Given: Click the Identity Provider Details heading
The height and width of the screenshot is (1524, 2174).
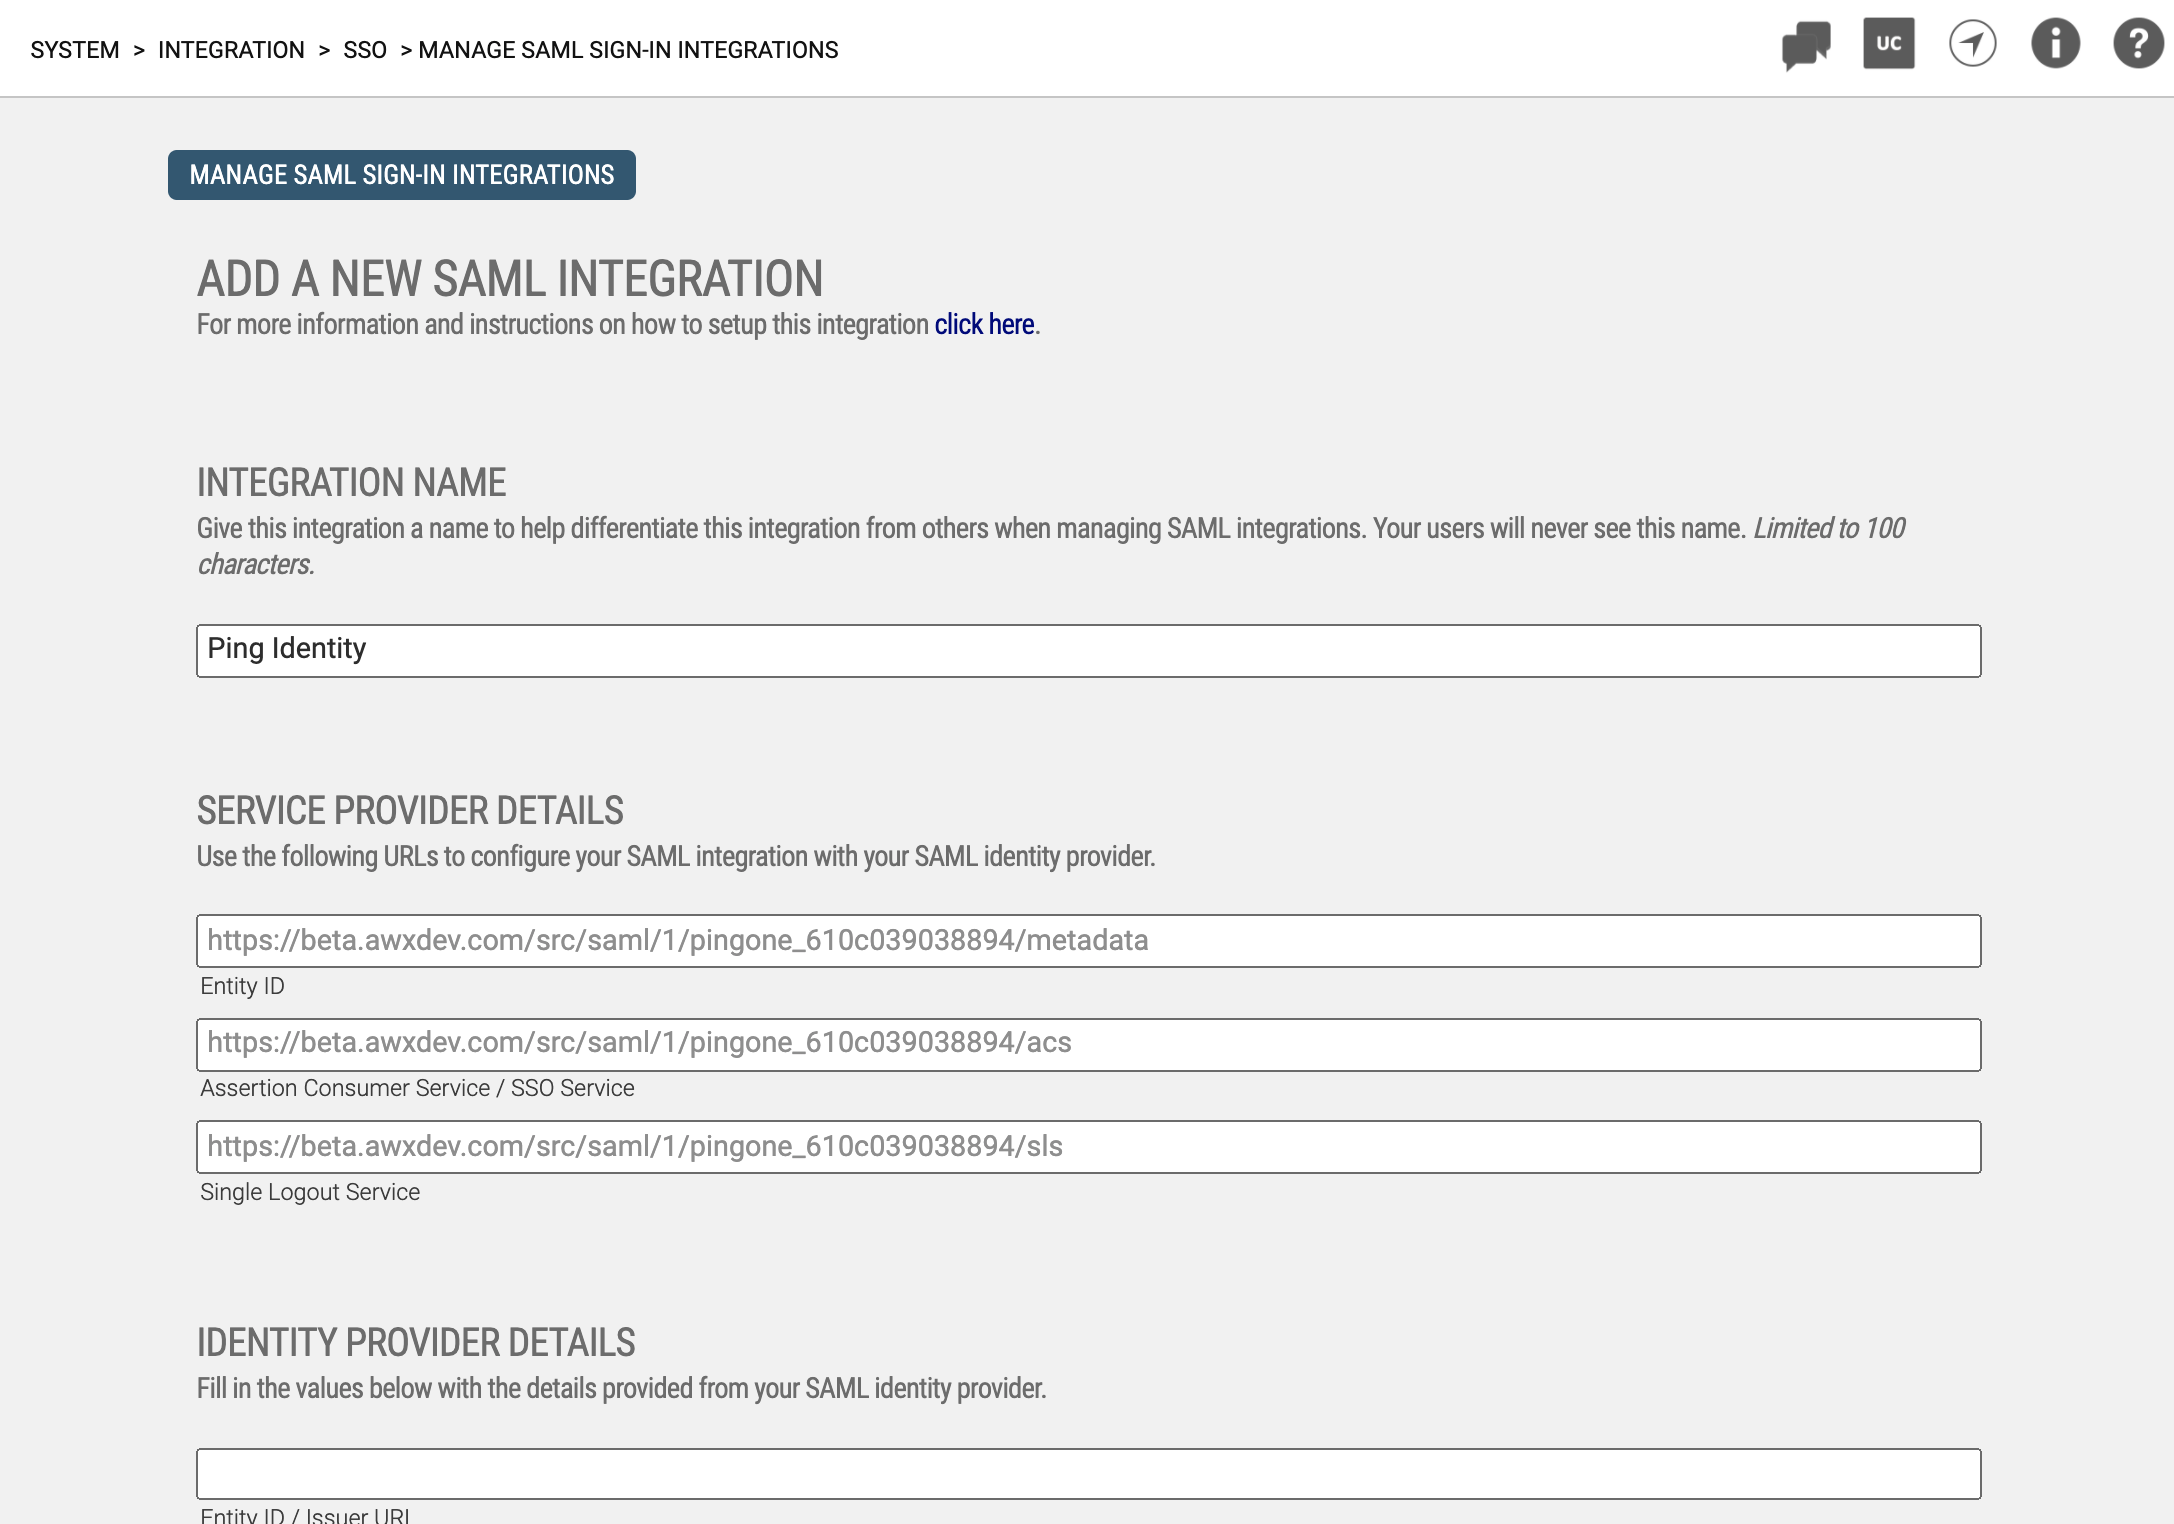Looking at the screenshot, I should 416,1343.
